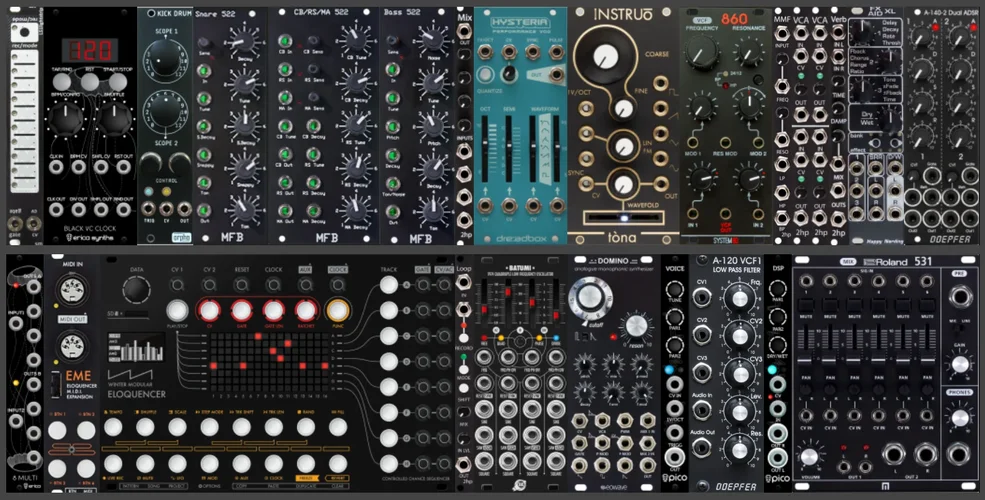Click the SEMI slider on Hysteria VCO
Image resolution: width=985 pixels, height=500 pixels.
pyautogui.click(x=509, y=150)
